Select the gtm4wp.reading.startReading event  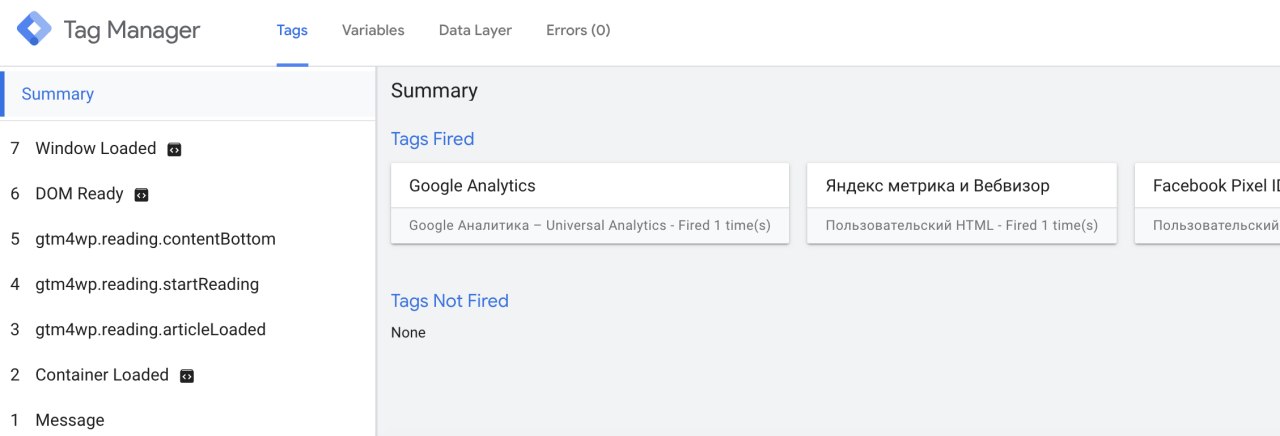click(188, 284)
